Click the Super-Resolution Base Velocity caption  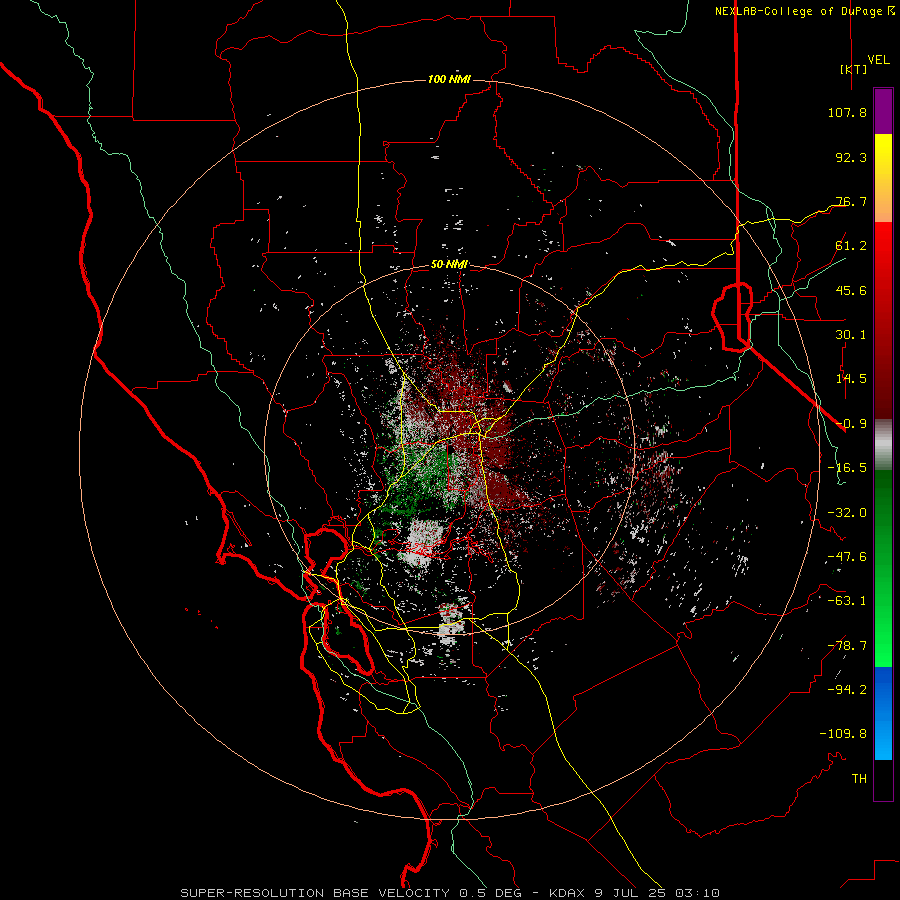pyautogui.click(x=450, y=893)
